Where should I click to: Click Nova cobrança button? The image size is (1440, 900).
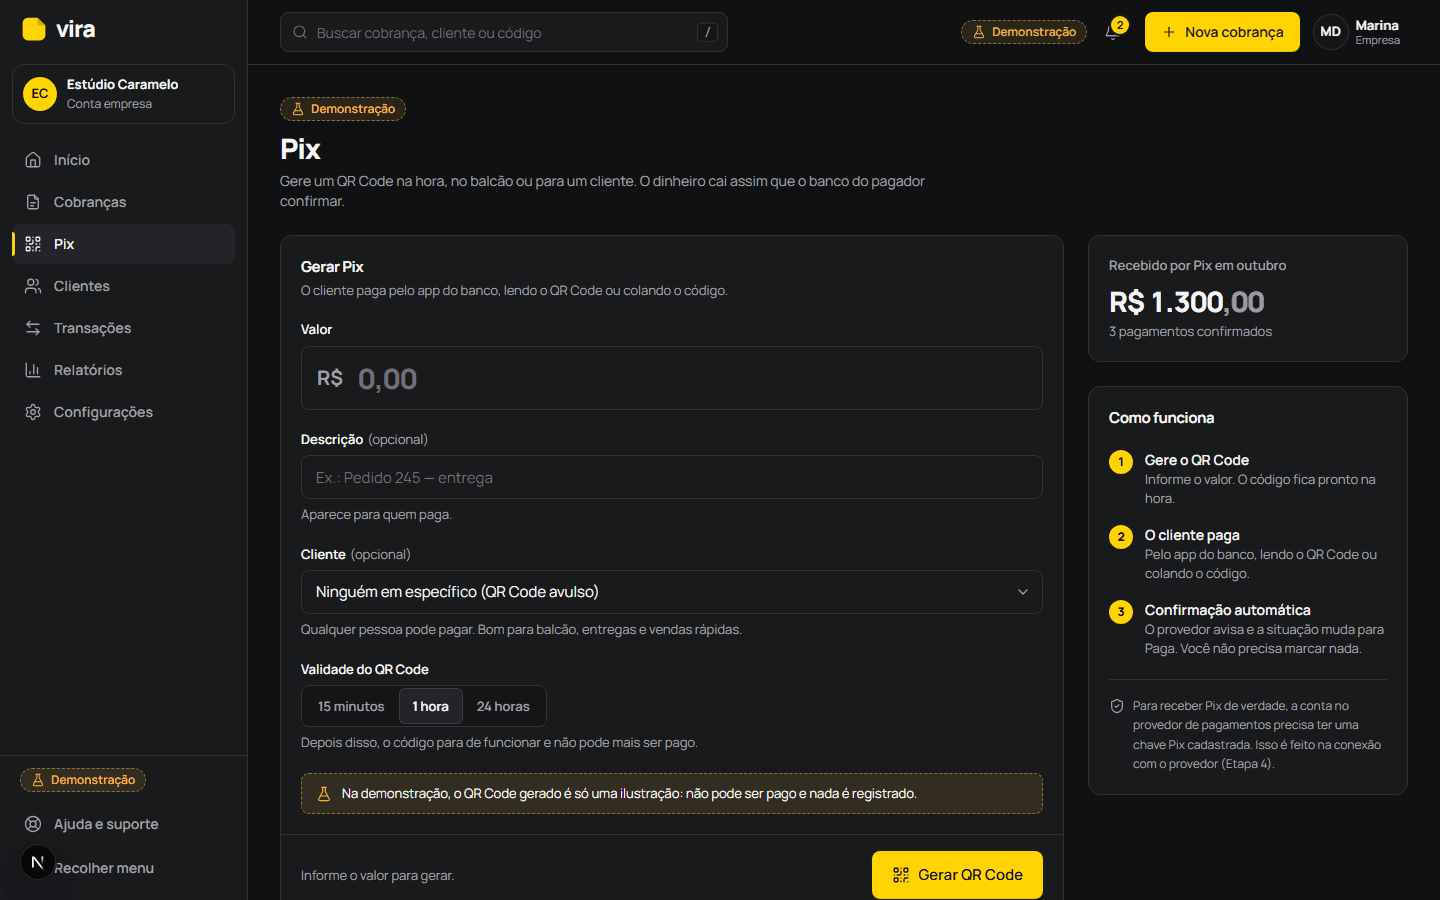pyautogui.click(x=1222, y=32)
